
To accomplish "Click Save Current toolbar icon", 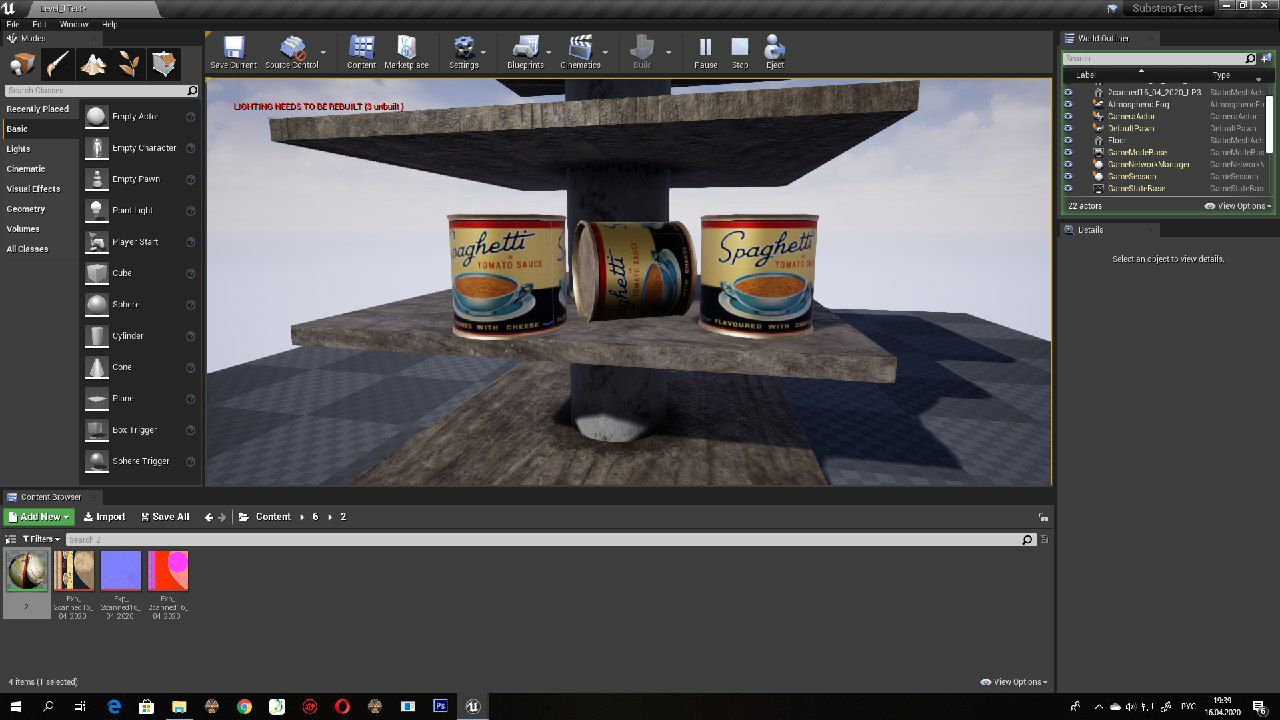I will click(233, 52).
